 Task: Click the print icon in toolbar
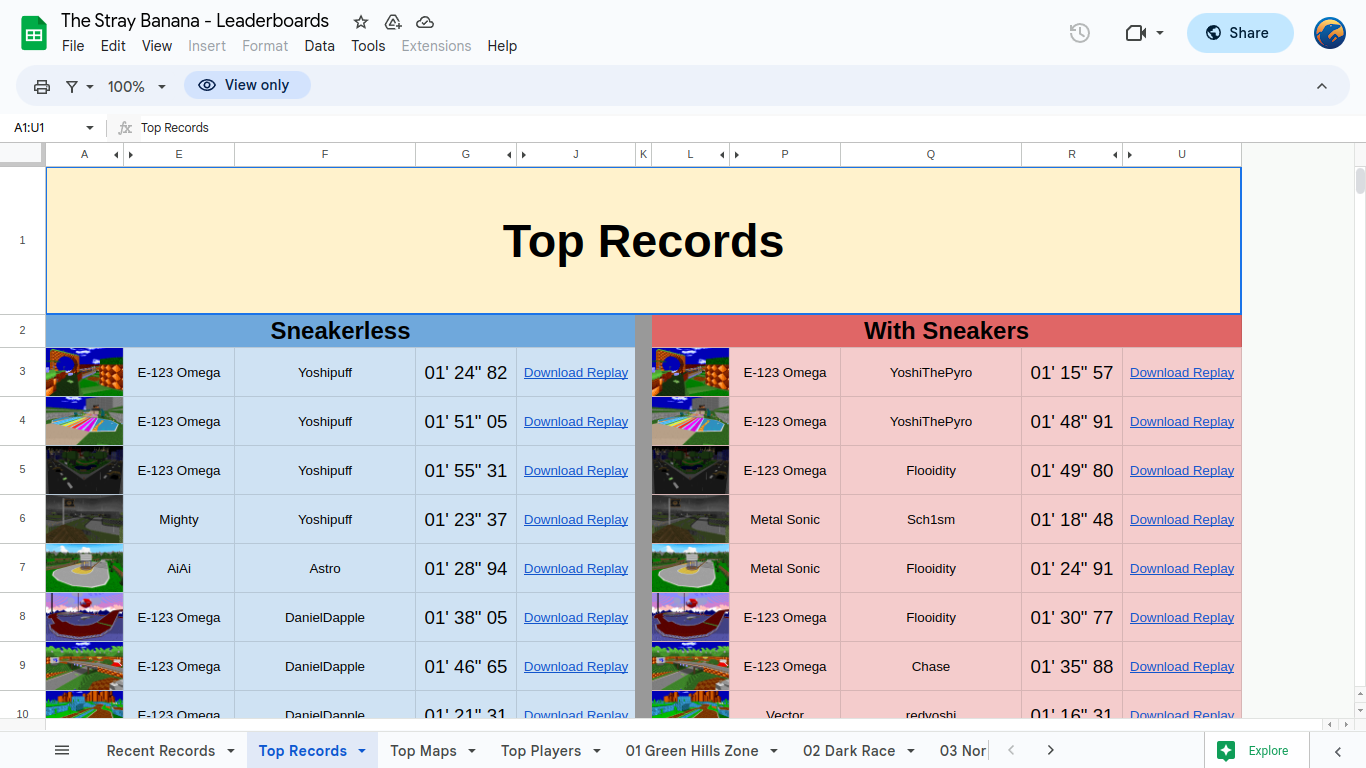[42, 87]
